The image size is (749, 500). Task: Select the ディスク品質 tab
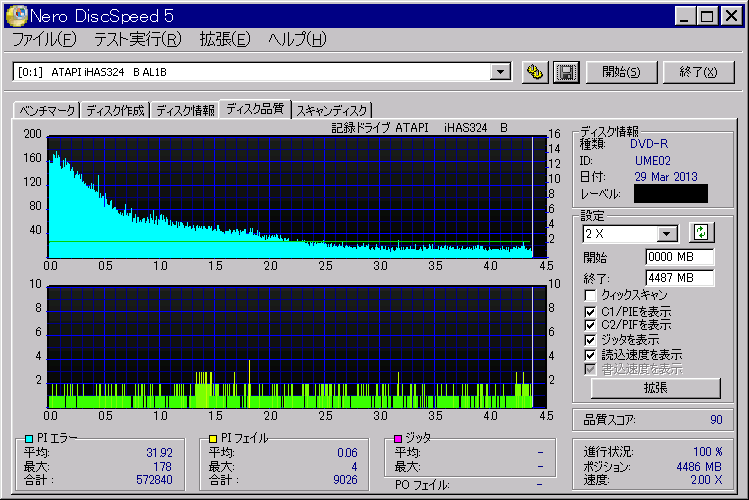pos(255,109)
